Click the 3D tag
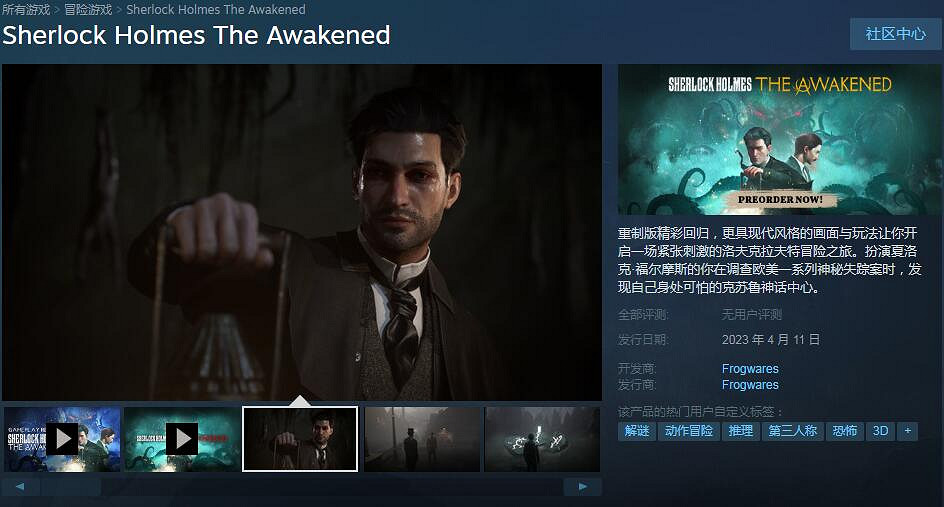Screen dimensions: 944x507 coord(880,431)
